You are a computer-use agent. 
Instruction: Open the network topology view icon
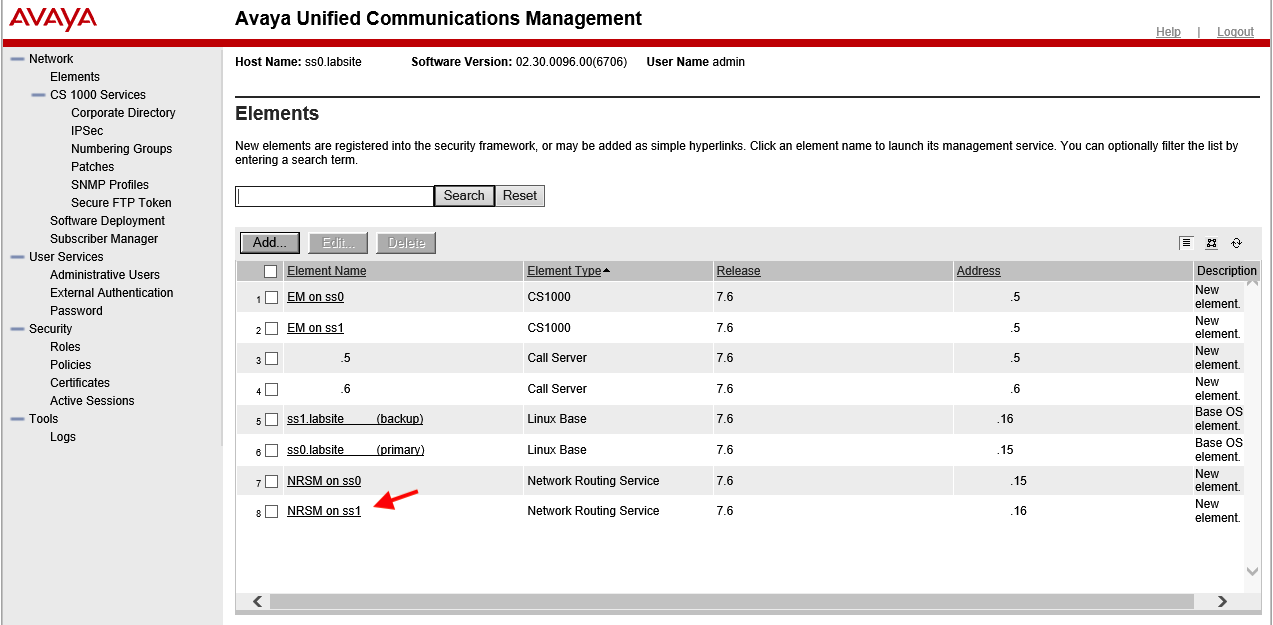[x=1211, y=243]
